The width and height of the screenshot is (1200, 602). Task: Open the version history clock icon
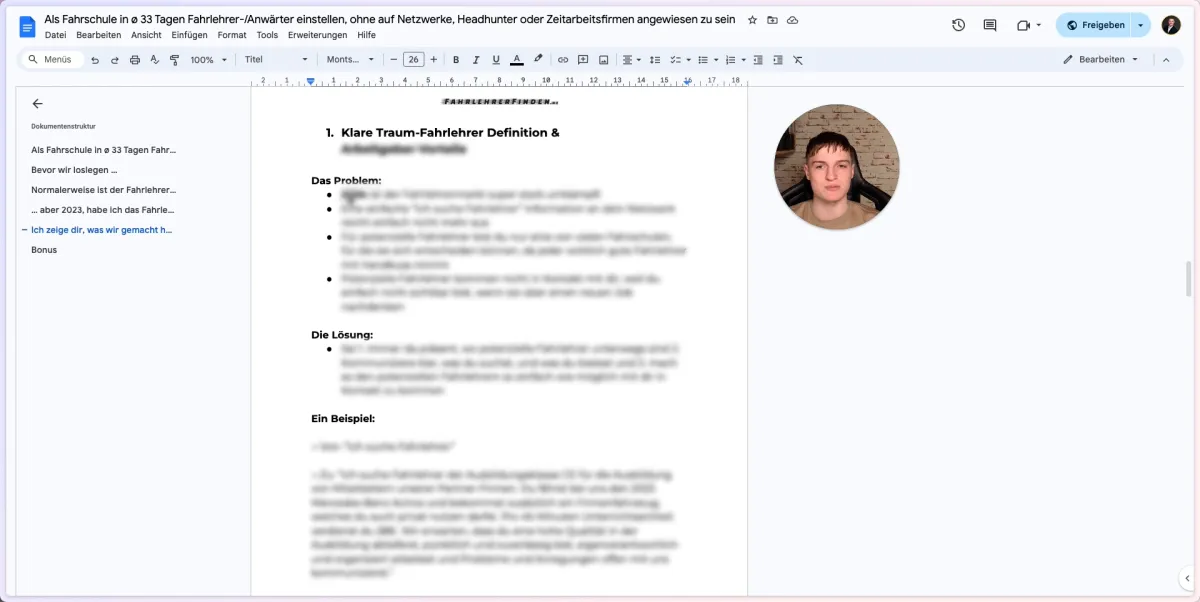coord(958,25)
